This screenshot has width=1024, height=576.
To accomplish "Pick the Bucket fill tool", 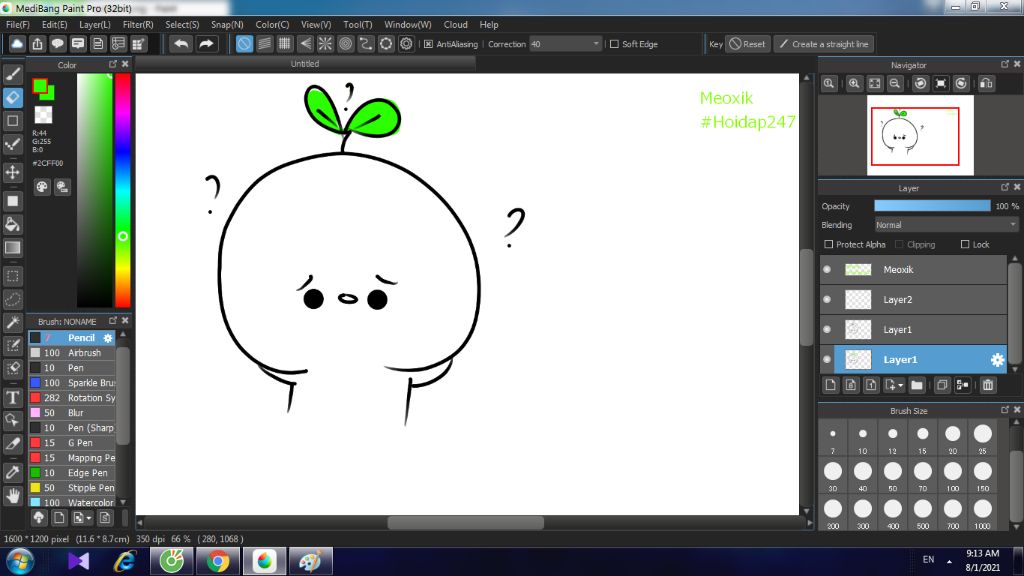I will tap(12, 225).
